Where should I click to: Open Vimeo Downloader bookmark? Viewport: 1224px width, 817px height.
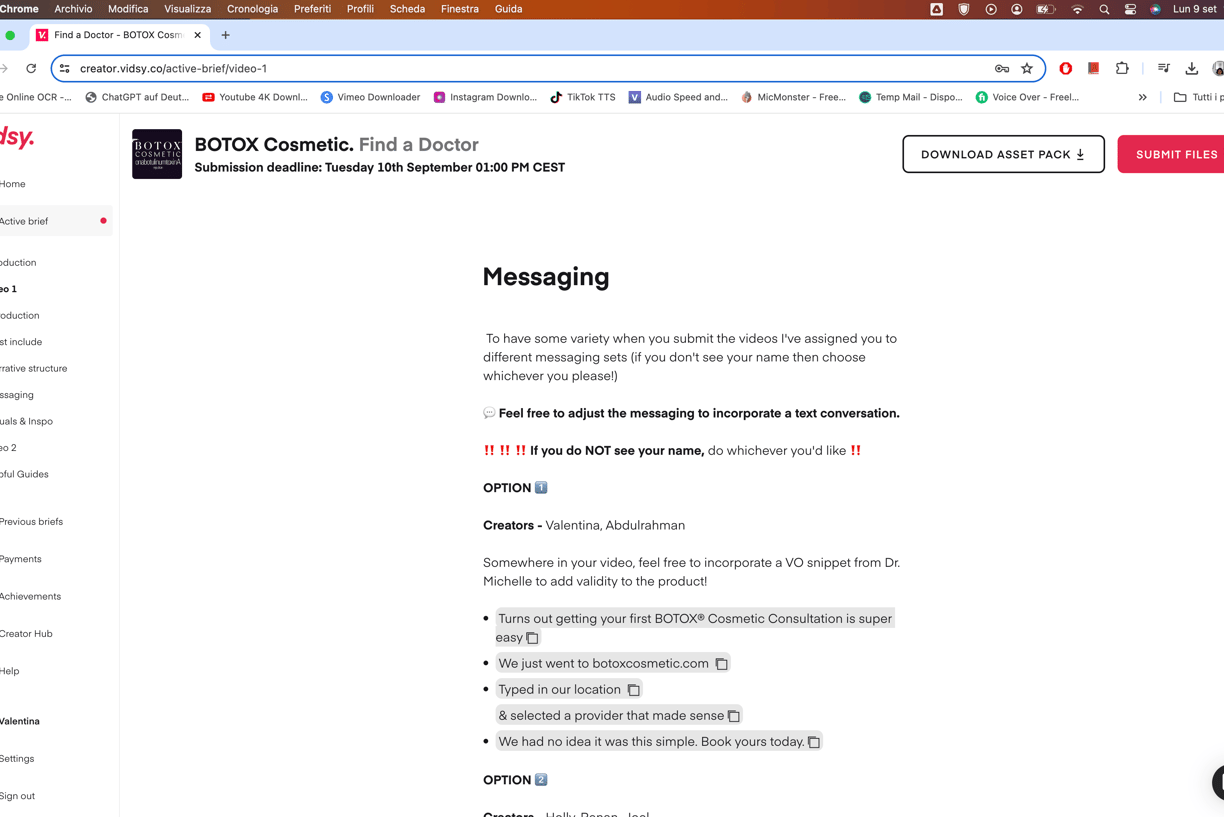tap(370, 98)
